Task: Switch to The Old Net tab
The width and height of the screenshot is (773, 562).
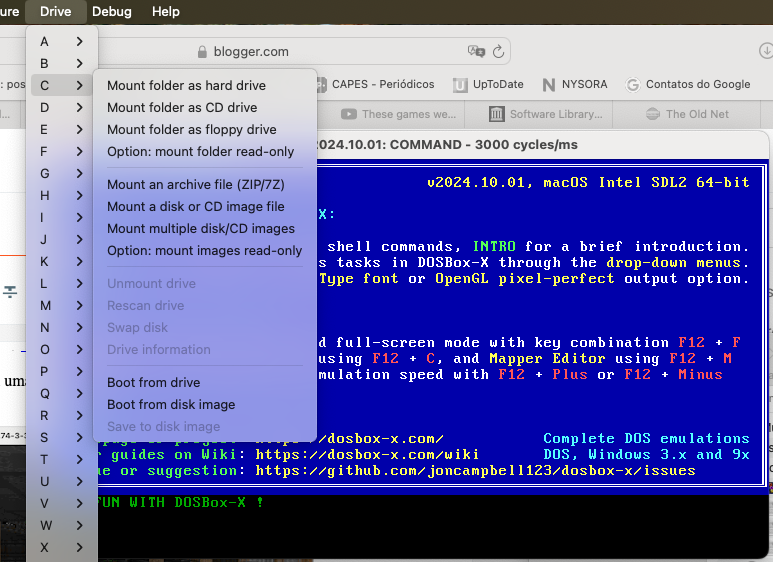Action: (696, 114)
